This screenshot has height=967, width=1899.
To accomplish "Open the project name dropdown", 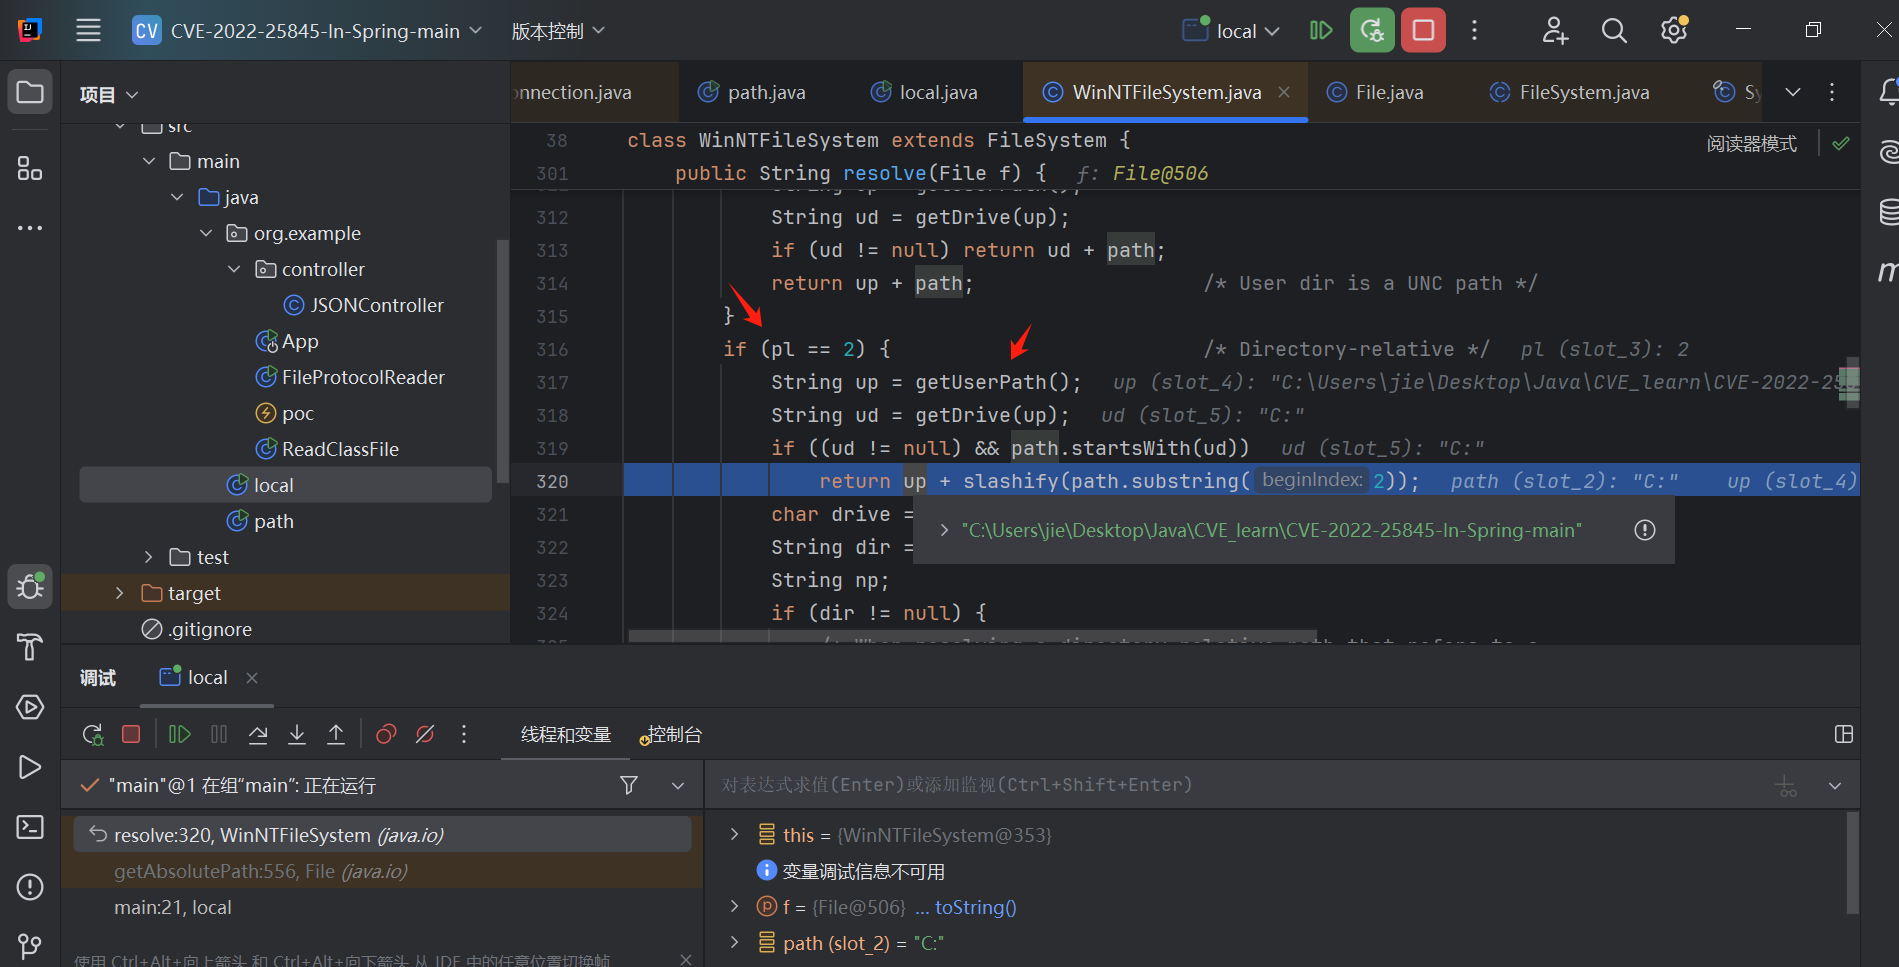I will (x=308, y=30).
